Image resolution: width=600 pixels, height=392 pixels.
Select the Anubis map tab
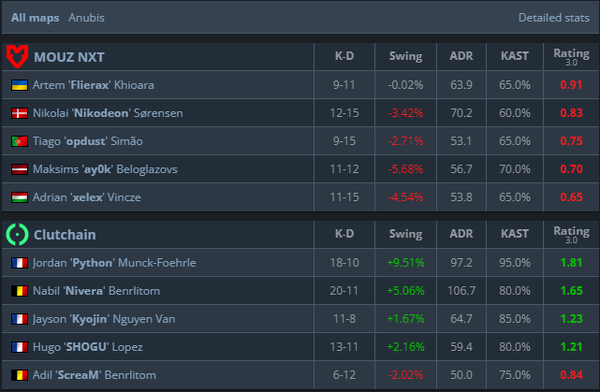tap(86, 18)
